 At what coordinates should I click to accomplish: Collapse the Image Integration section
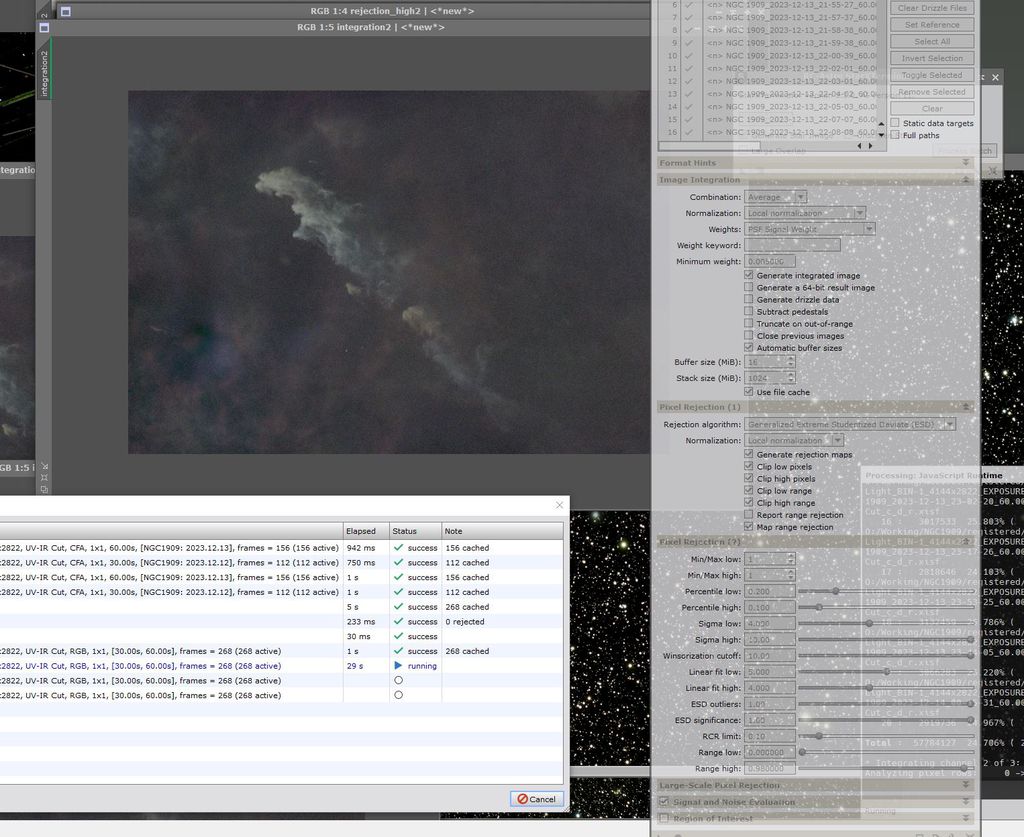tap(966, 180)
